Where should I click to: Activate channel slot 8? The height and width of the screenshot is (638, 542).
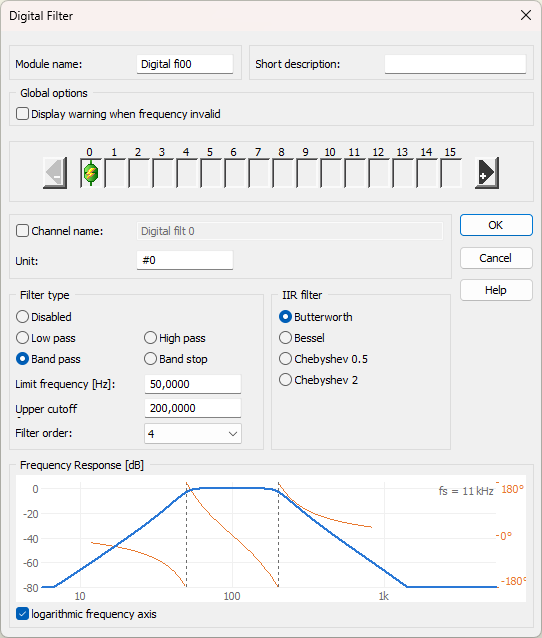[x=283, y=173]
